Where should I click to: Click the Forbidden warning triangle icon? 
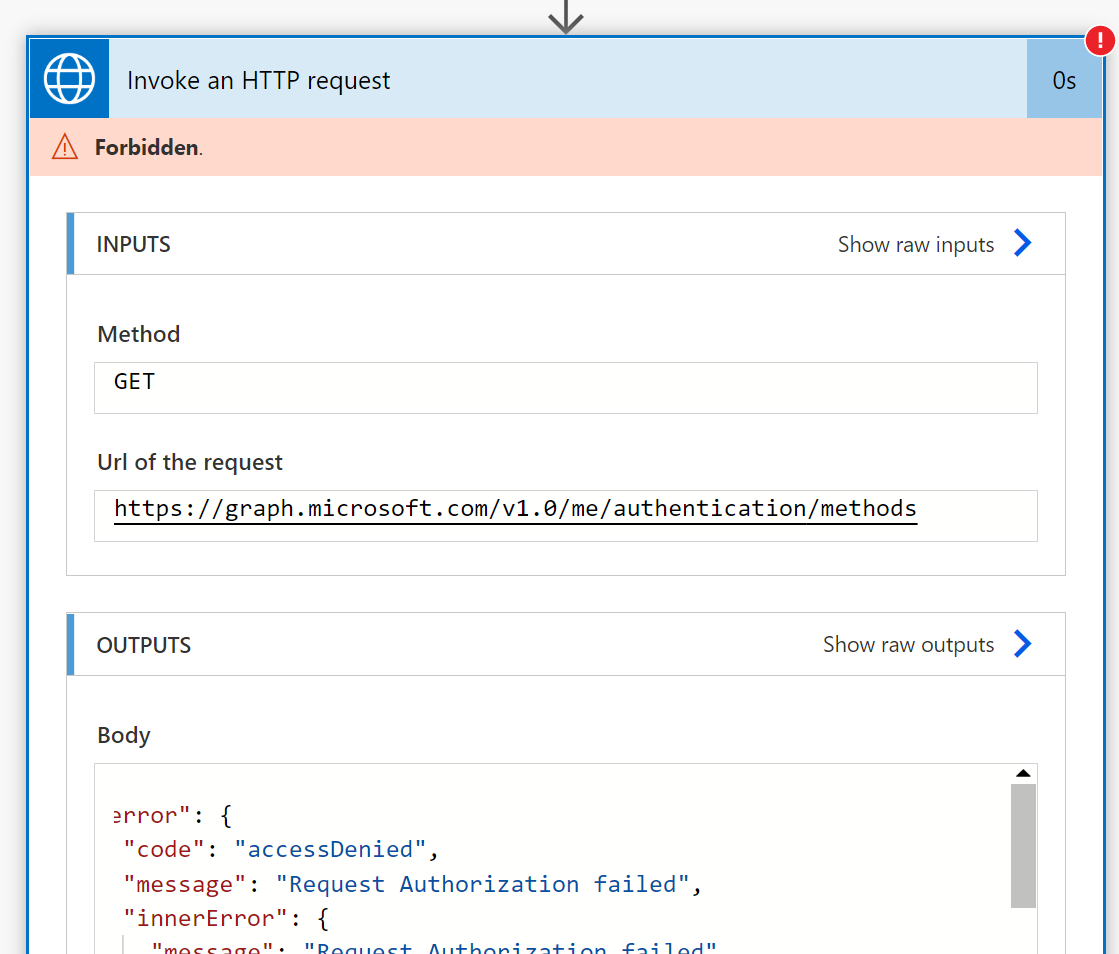[x=65, y=147]
